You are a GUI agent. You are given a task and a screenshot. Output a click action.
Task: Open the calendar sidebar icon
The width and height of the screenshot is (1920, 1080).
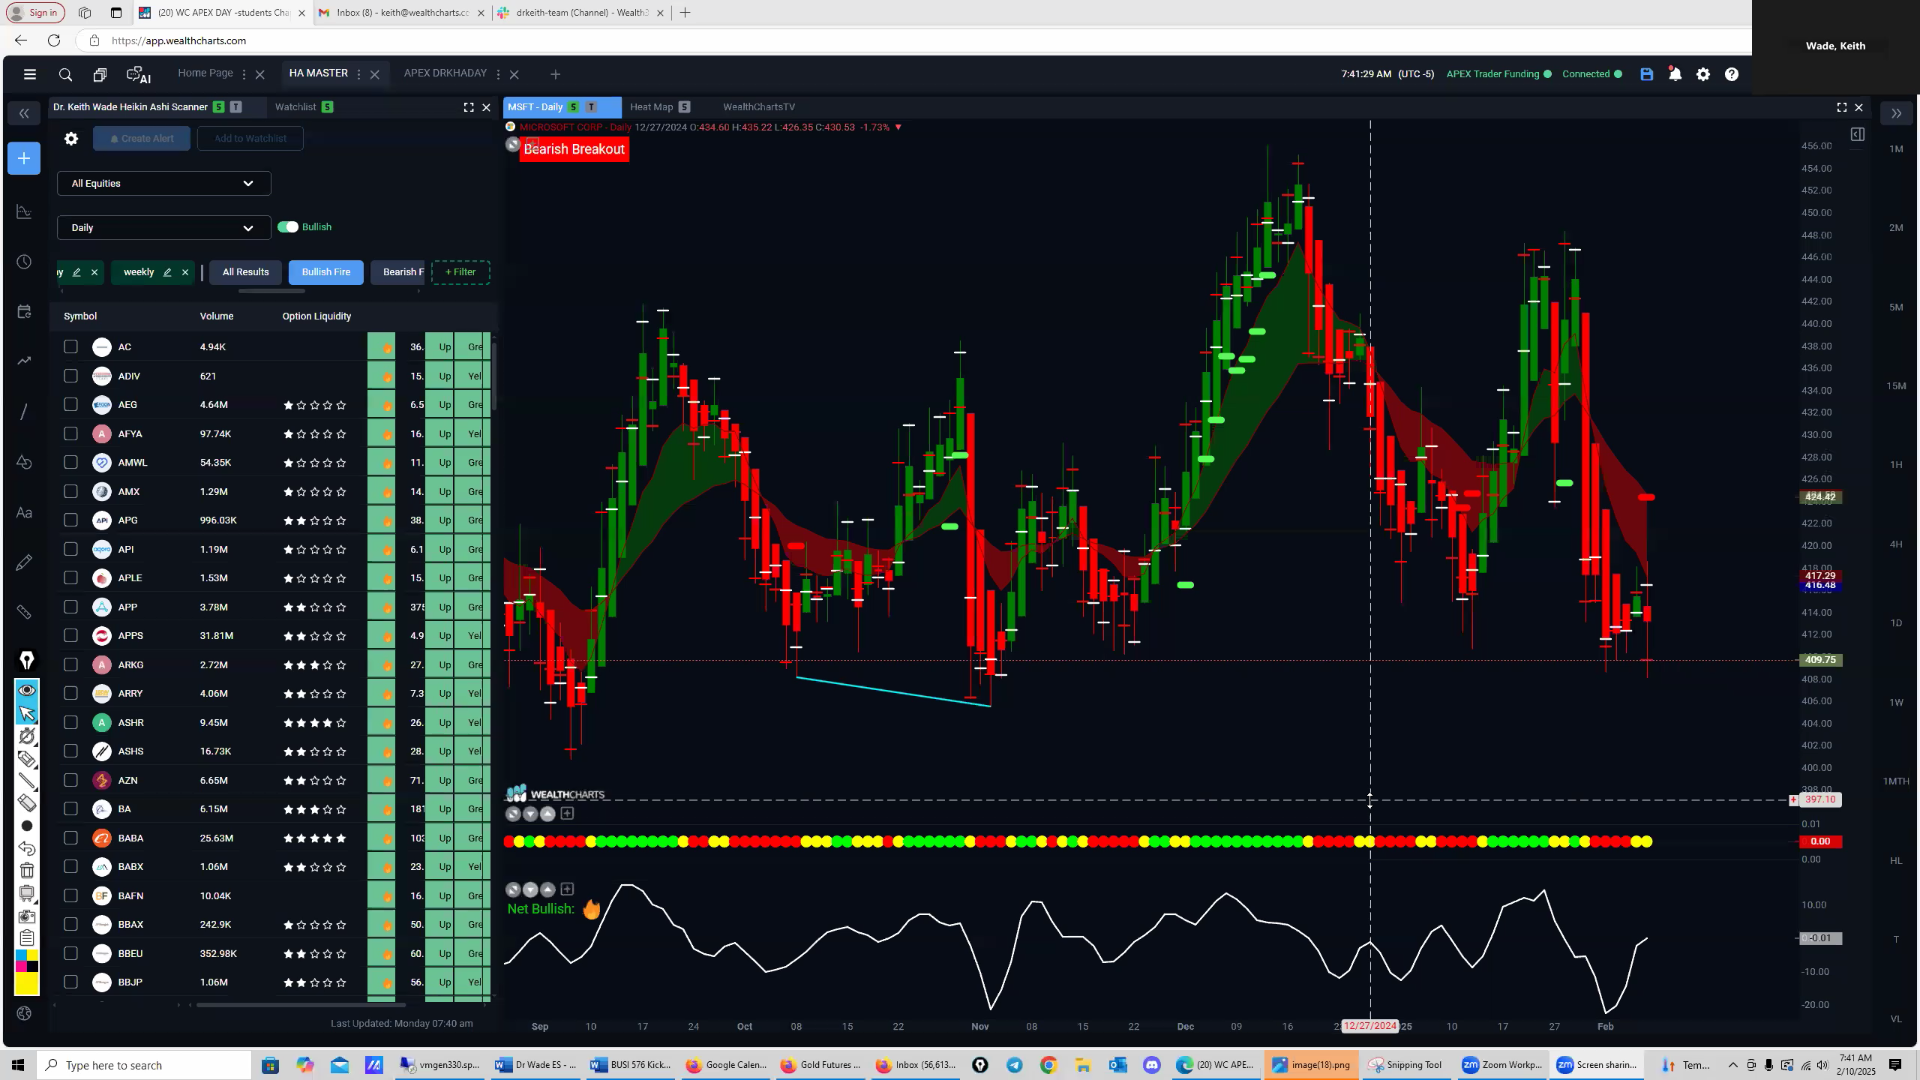(x=24, y=312)
